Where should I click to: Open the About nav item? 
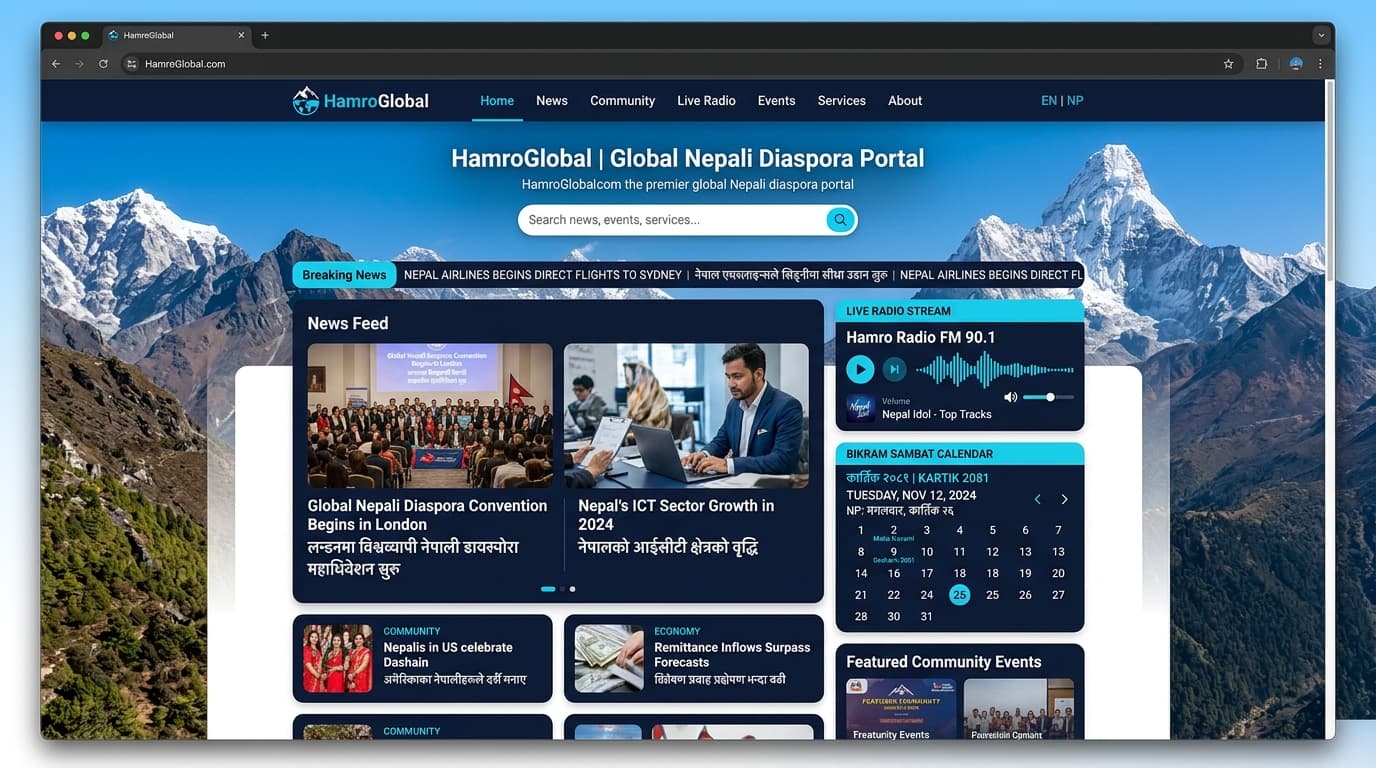[x=905, y=101]
